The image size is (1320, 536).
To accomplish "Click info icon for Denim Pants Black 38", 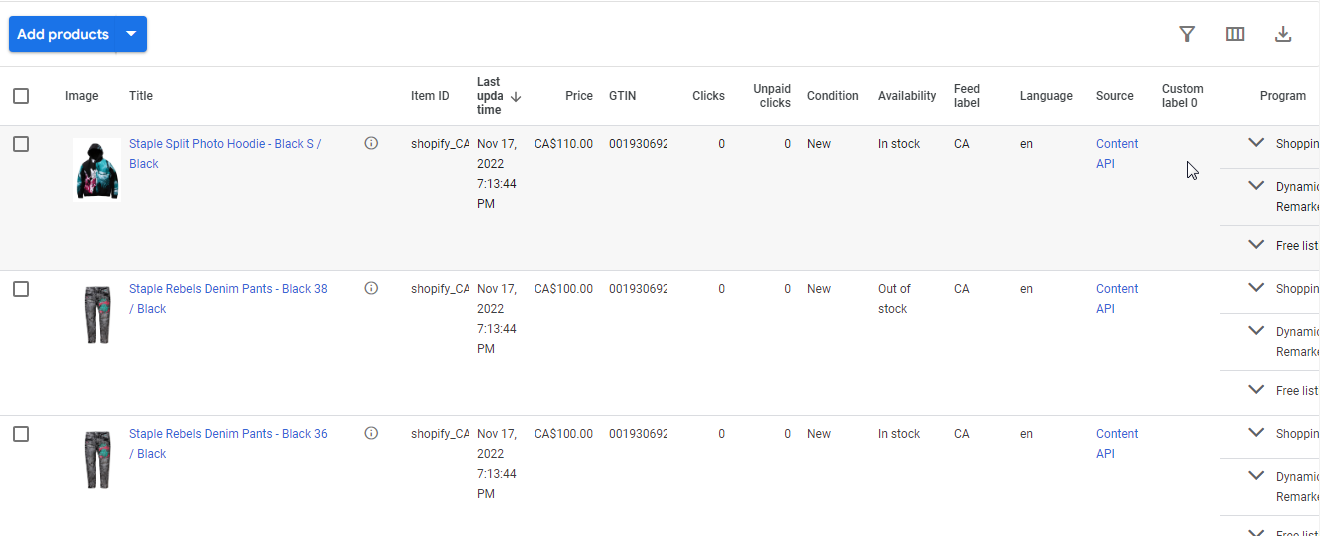I will tap(371, 289).
